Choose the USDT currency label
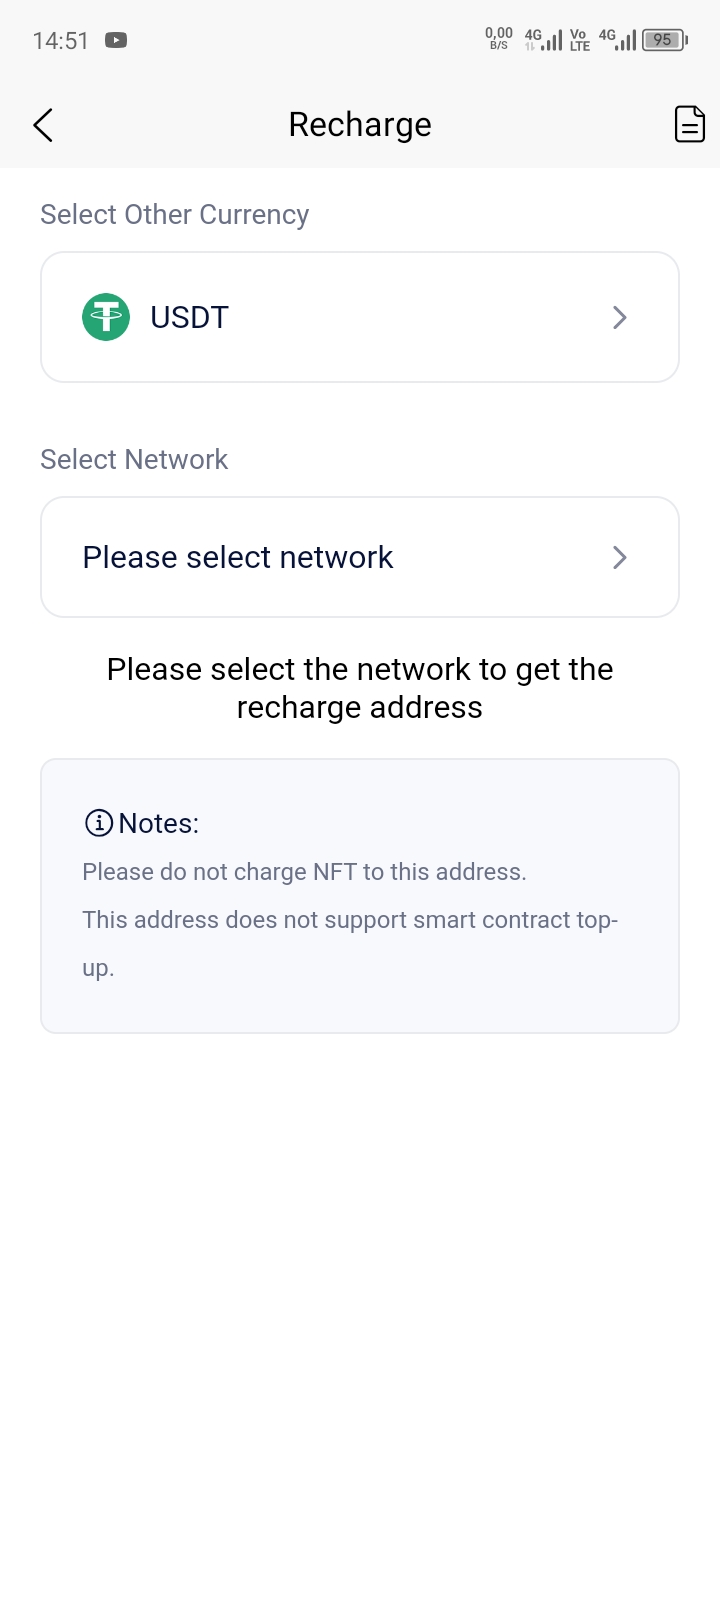The image size is (720, 1612). click(190, 317)
